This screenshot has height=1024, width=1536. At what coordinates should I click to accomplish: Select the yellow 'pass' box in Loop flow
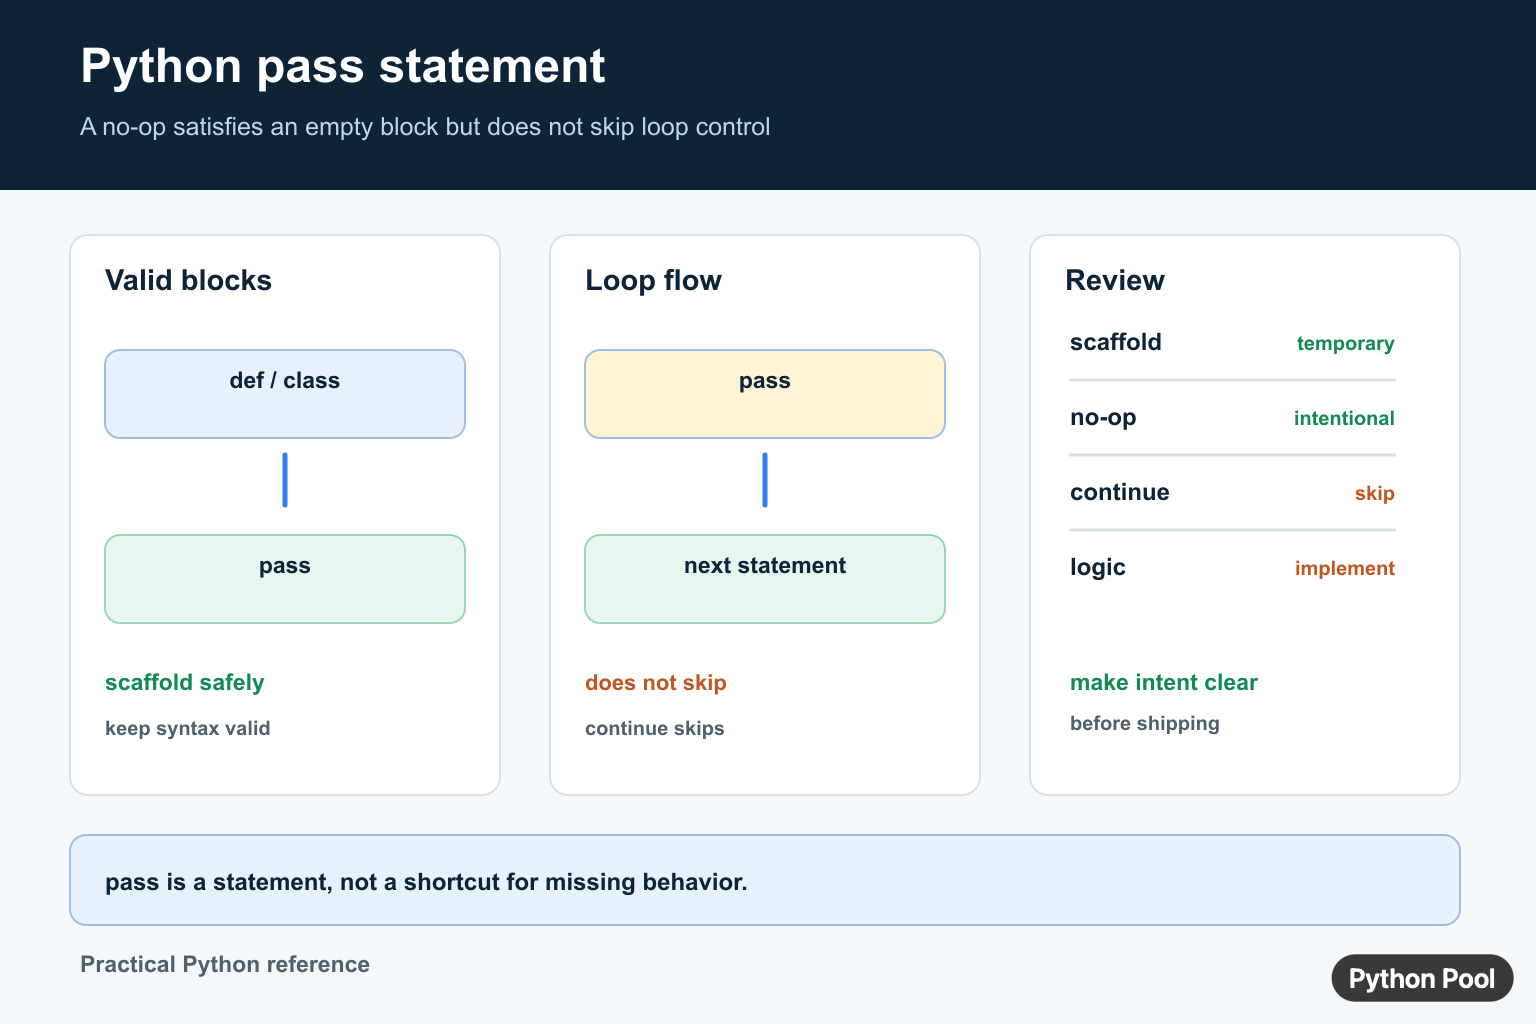765,394
